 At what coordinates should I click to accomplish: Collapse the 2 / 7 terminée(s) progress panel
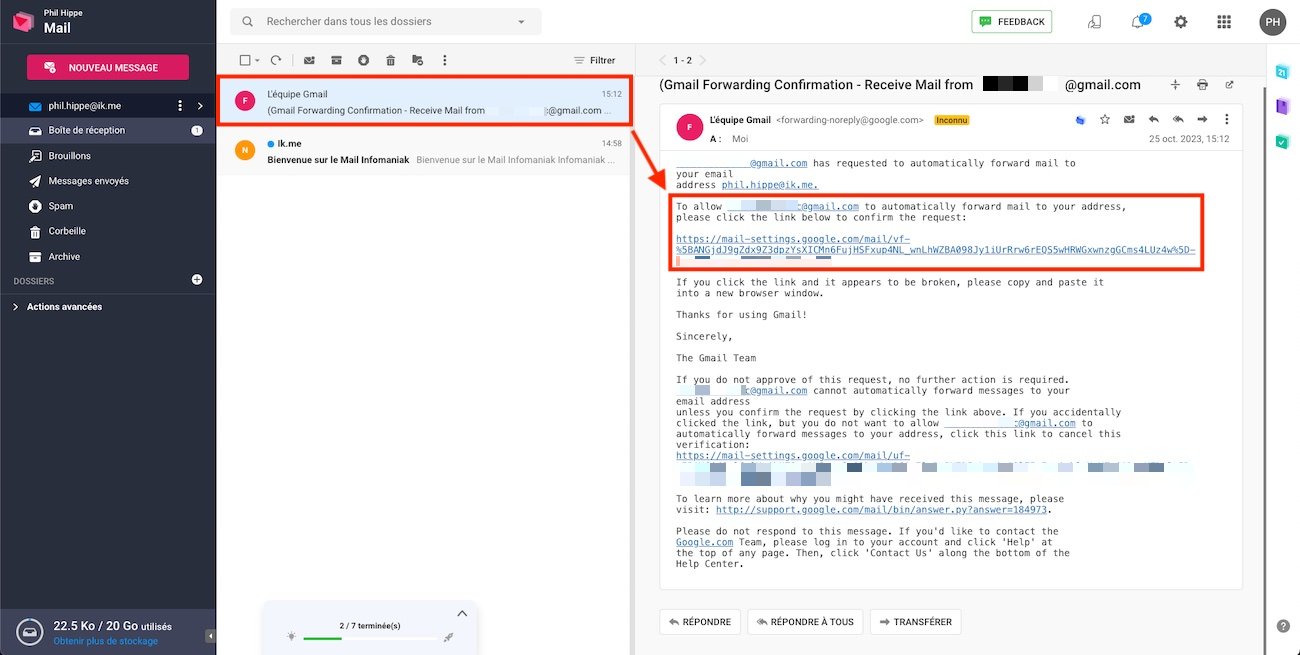click(x=462, y=614)
